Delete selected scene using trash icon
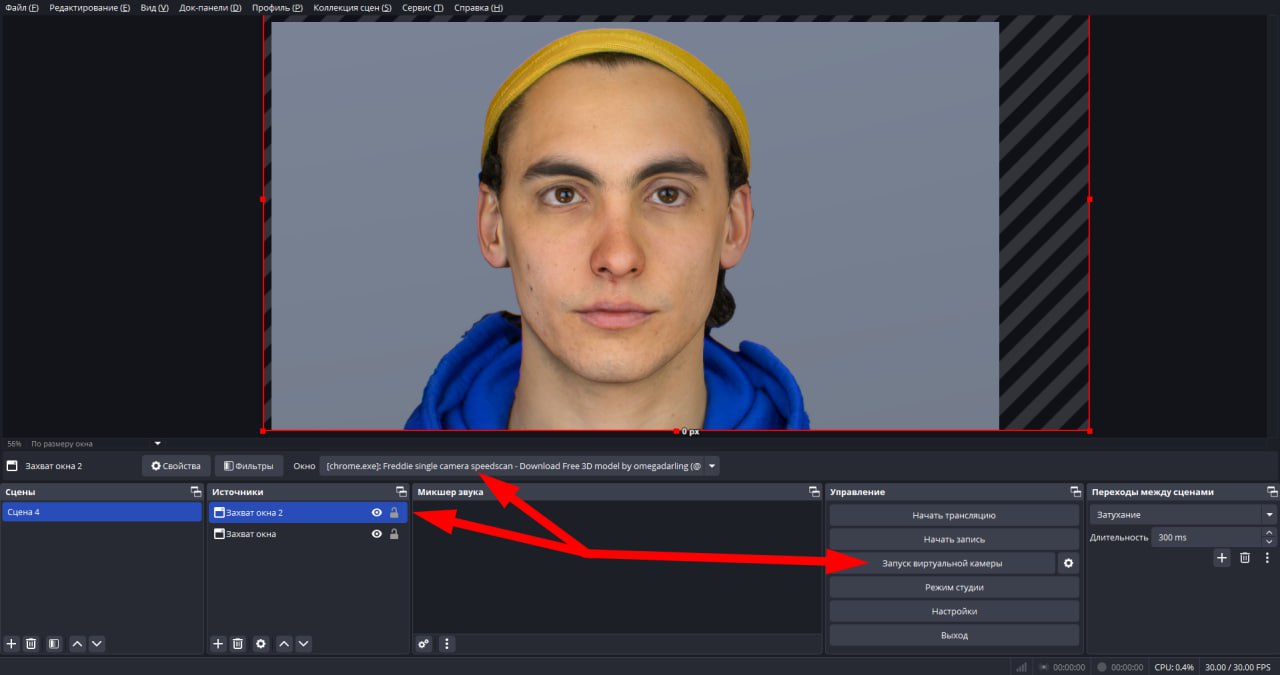1280x675 pixels. coord(31,644)
